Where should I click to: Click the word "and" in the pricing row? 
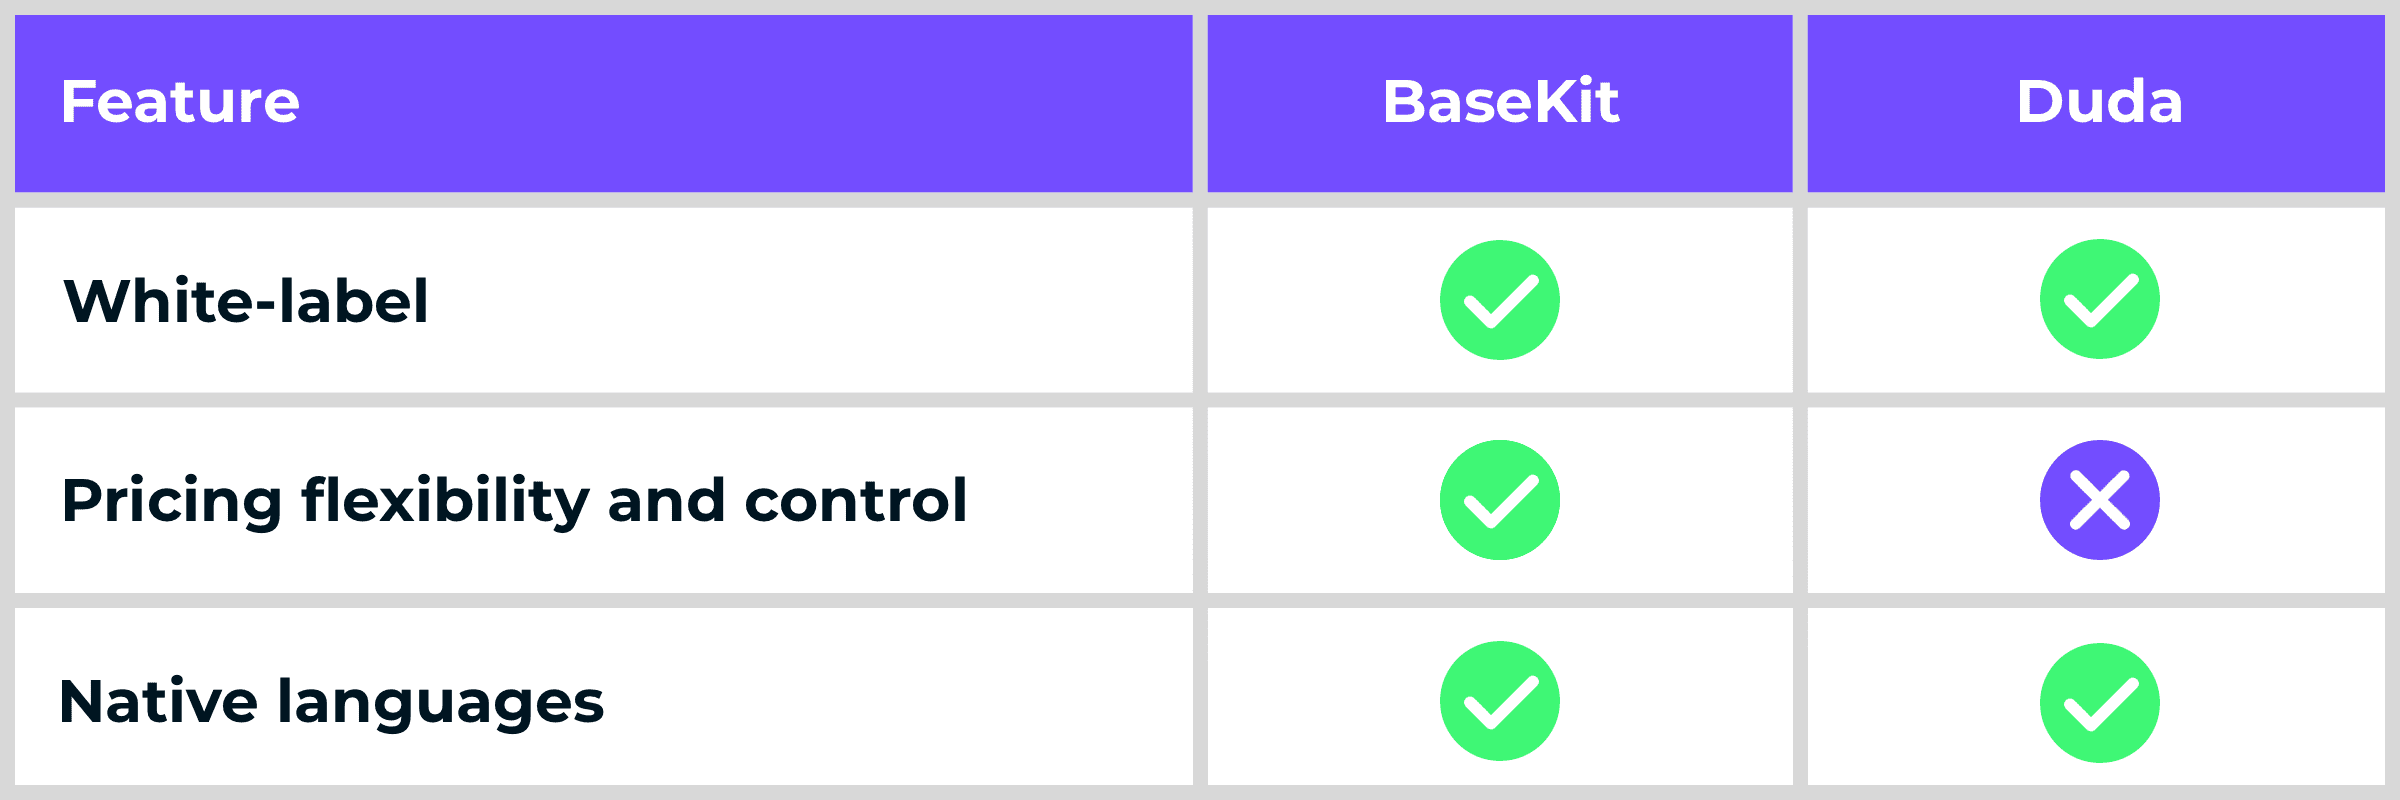tap(666, 501)
